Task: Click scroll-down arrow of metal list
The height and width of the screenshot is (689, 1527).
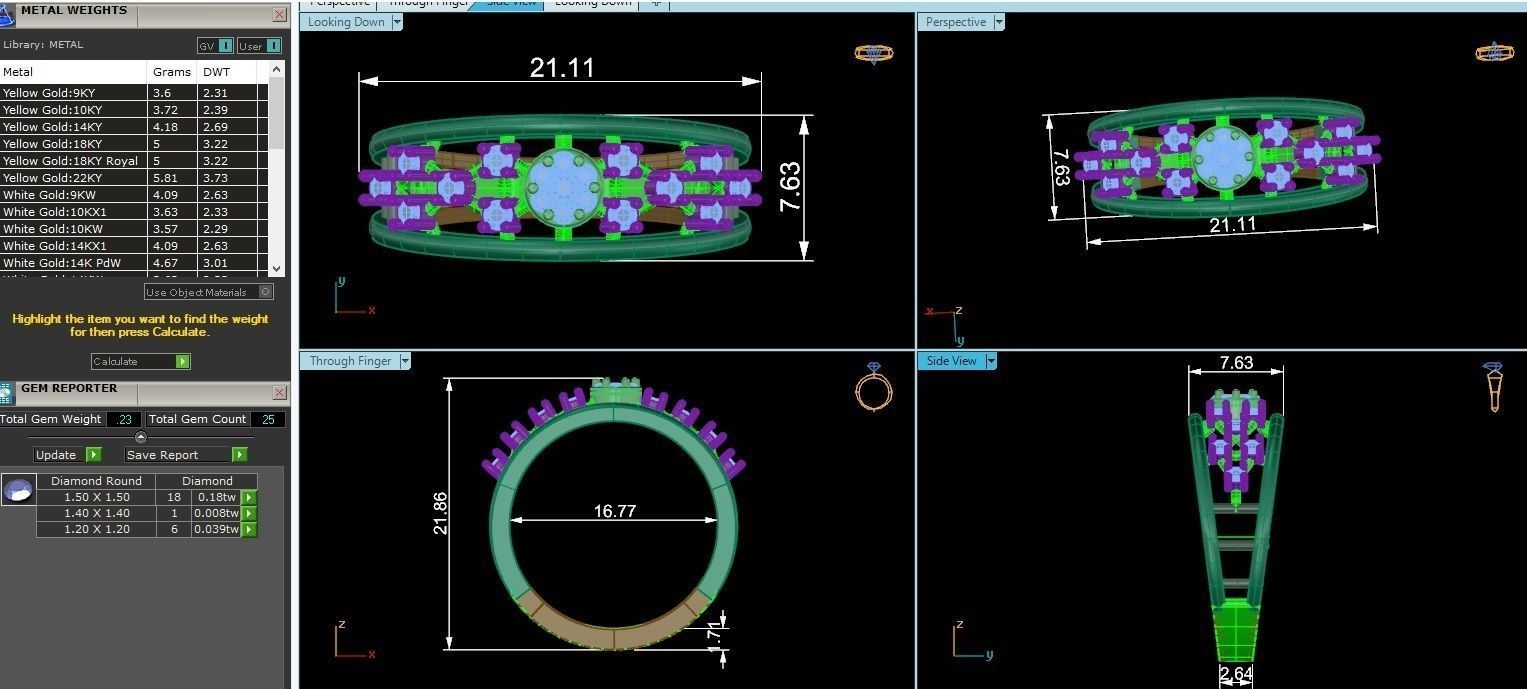Action: pyautogui.click(x=277, y=268)
